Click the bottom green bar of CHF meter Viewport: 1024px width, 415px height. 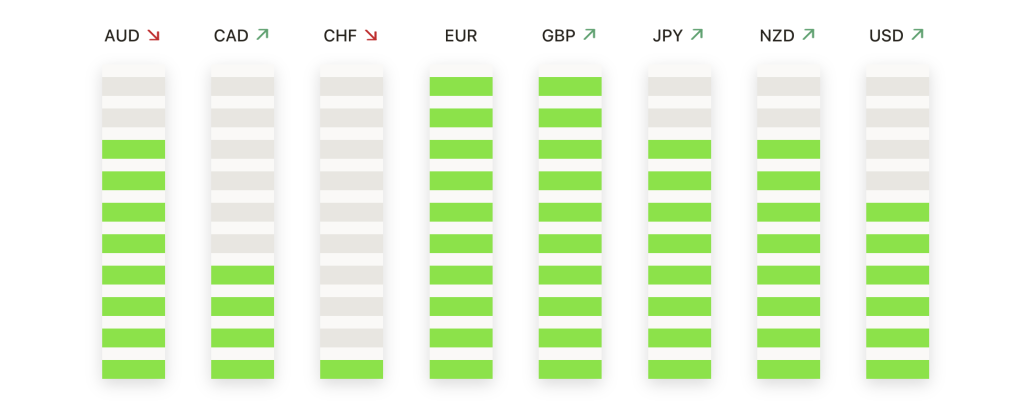pyautogui.click(x=351, y=369)
